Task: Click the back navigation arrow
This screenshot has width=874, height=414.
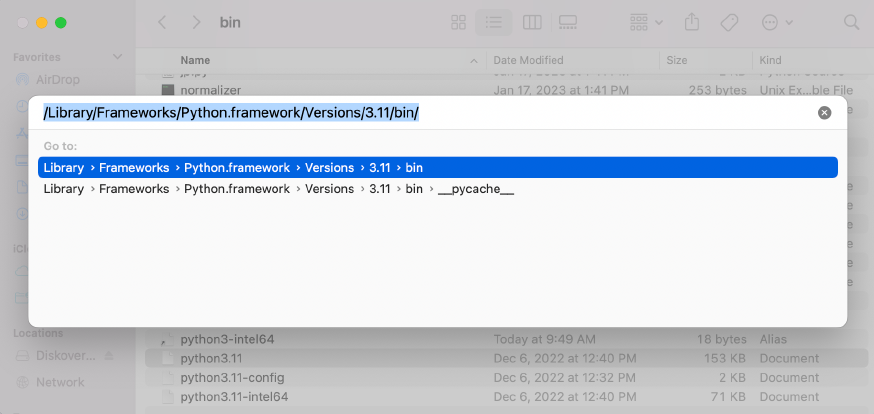Action: point(163,22)
